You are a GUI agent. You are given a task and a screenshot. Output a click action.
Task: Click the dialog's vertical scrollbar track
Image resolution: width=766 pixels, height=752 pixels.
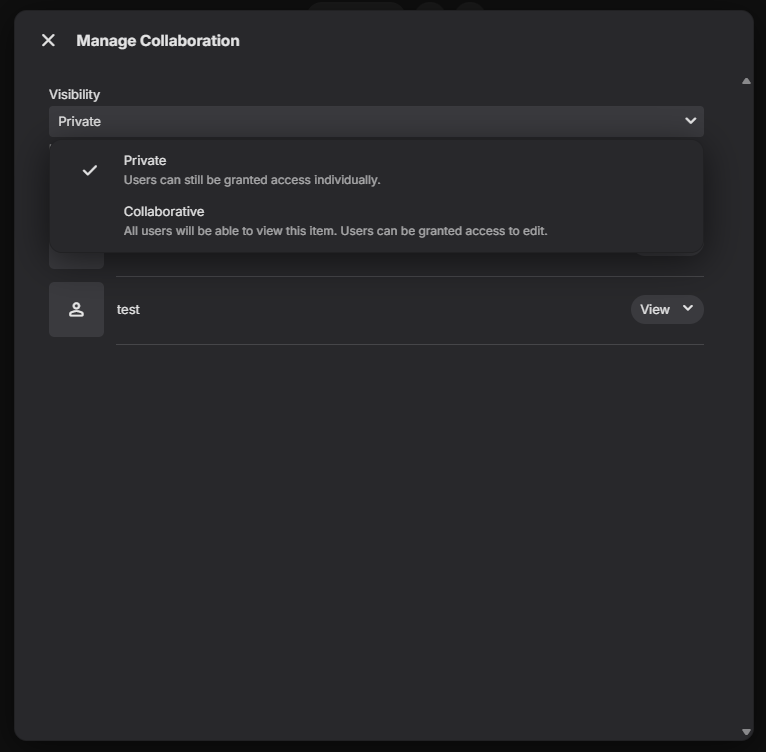[x=746, y=400]
